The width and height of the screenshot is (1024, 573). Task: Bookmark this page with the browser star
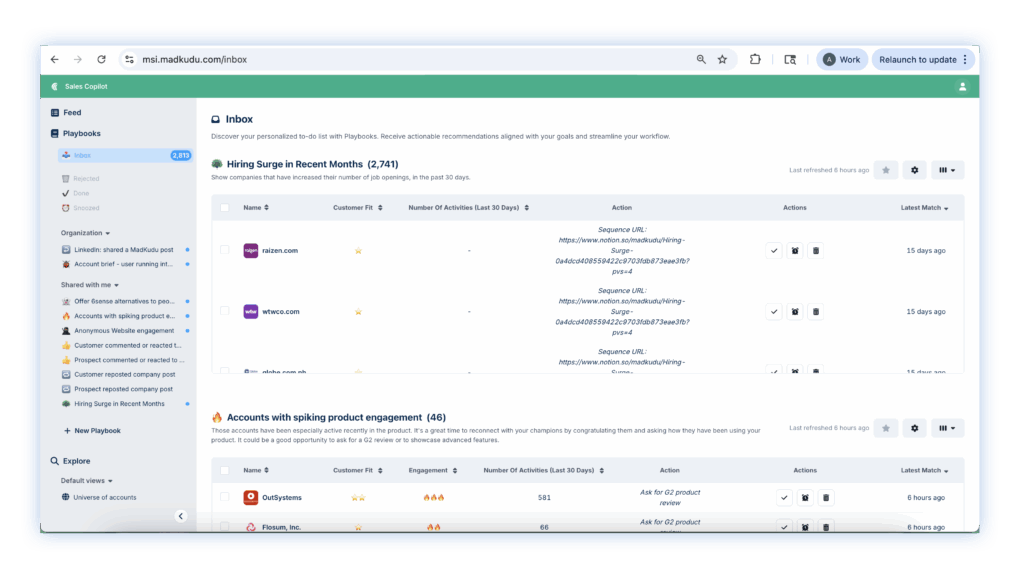[x=722, y=59]
